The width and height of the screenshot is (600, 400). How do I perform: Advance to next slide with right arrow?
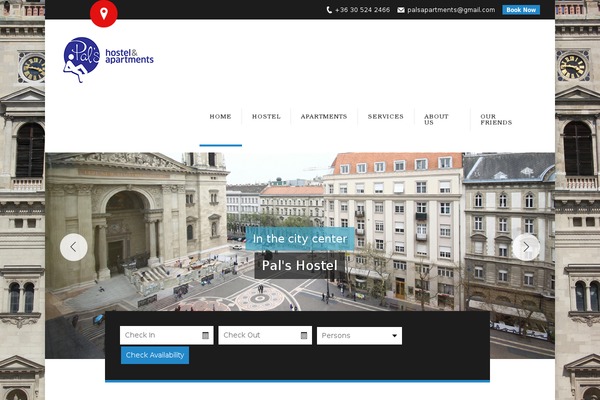coord(526,247)
